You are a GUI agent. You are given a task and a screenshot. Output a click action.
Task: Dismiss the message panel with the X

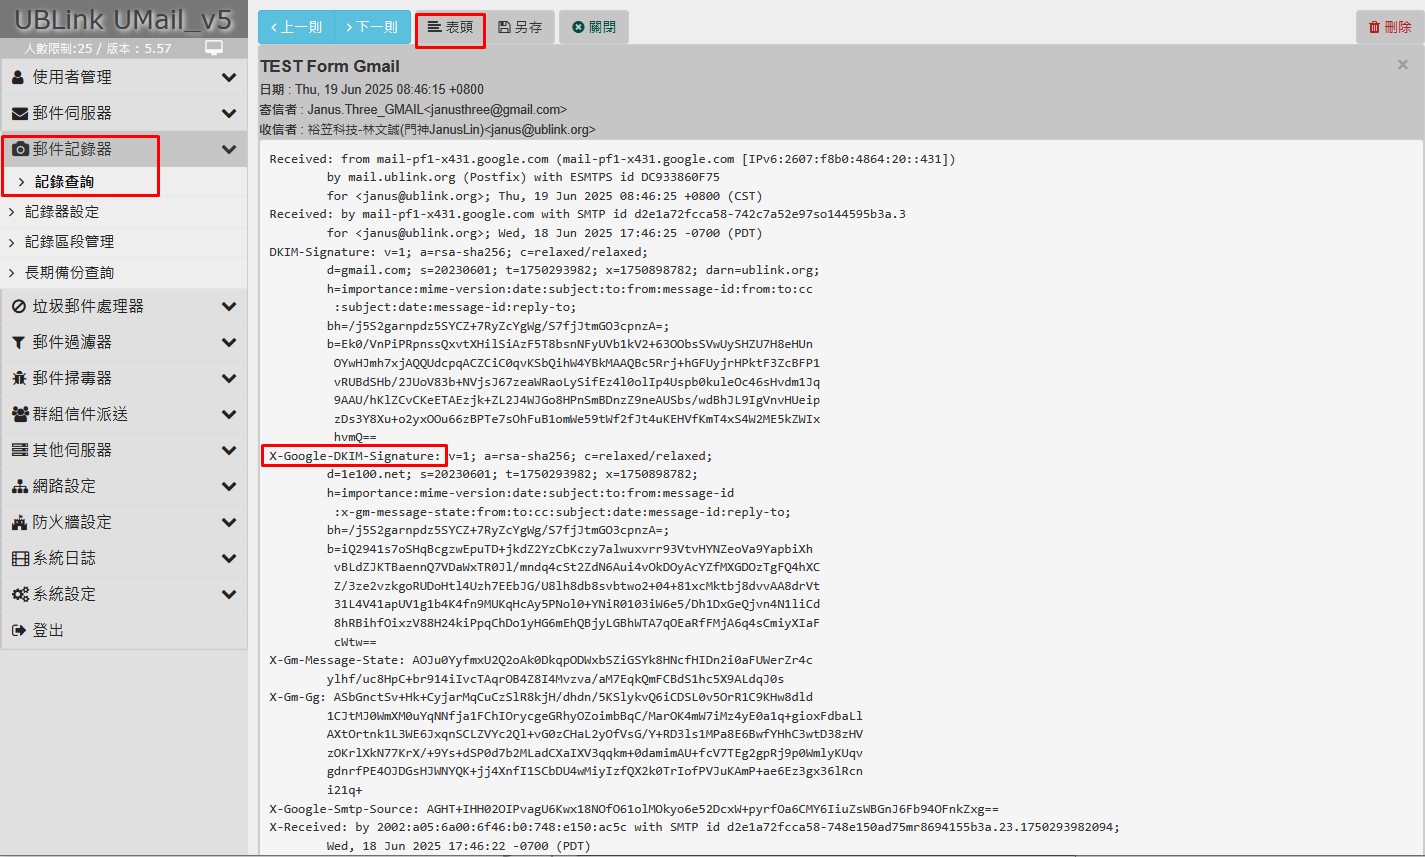coord(1402,65)
